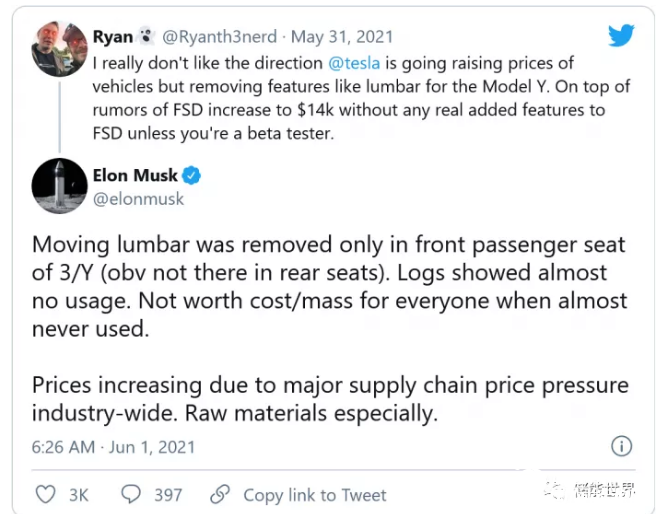Click the Twitter bird logo

point(621,35)
